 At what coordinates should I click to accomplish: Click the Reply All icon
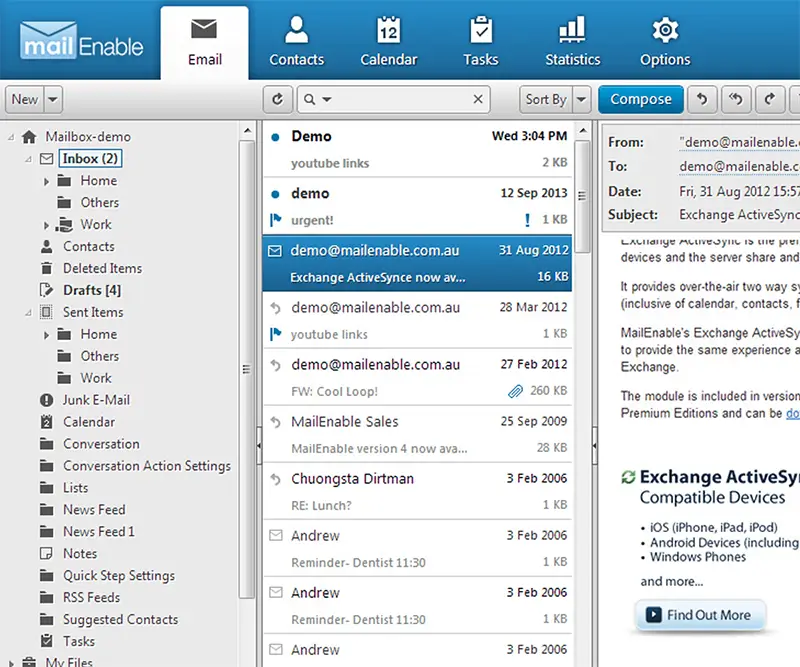tap(736, 99)
